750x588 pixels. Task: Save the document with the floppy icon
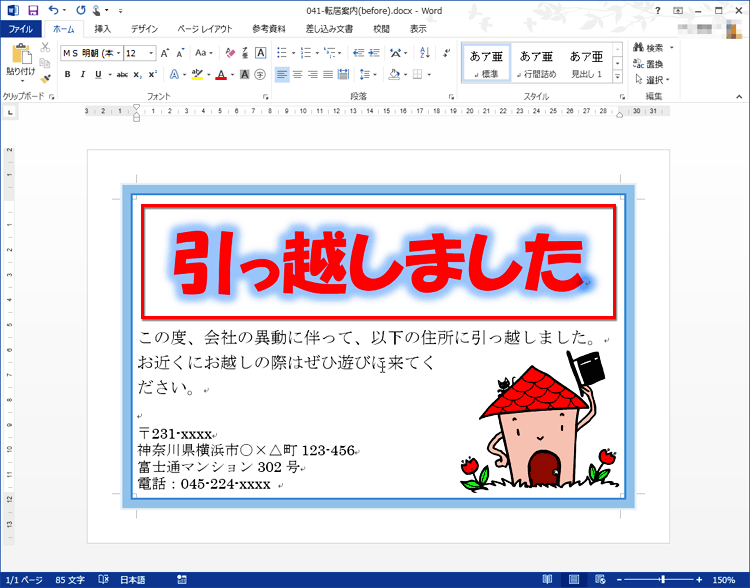coord(33,11)
